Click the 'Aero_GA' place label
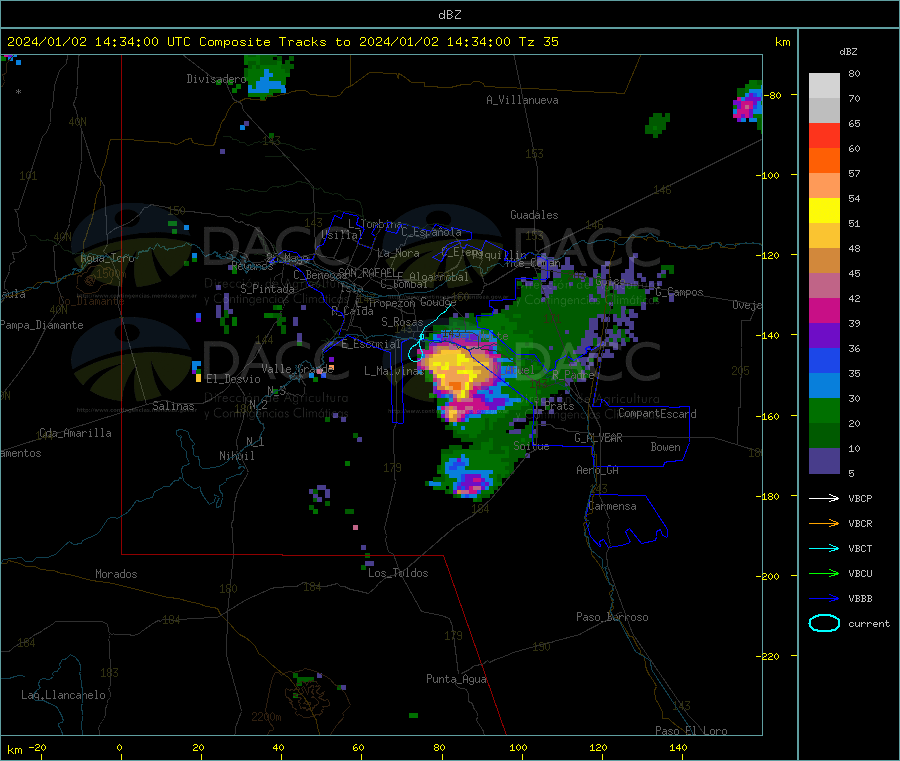The image size is (900, 761). [x=598, y=471]
